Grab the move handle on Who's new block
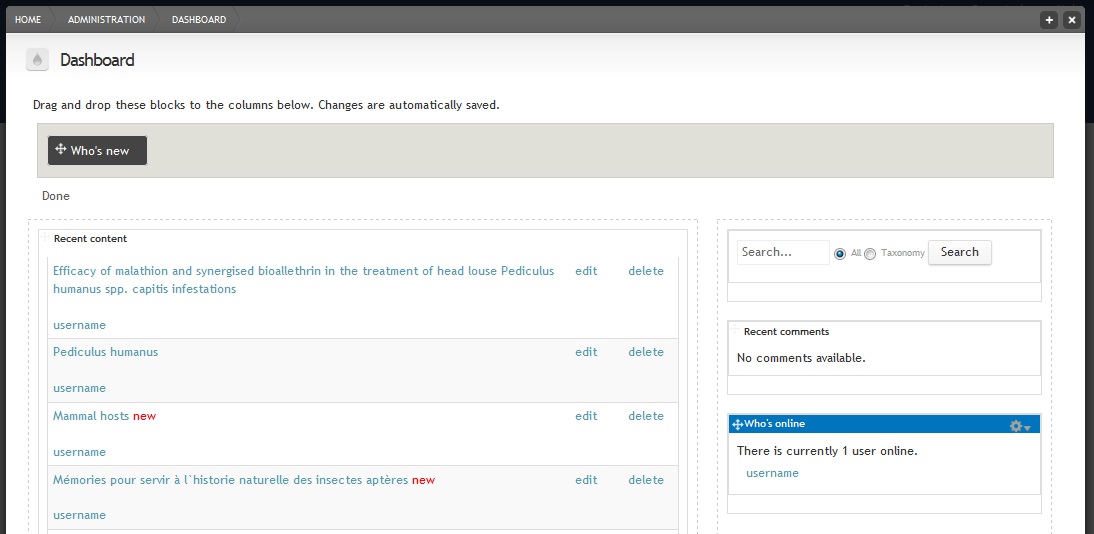Viewport: 1094px width, 534px height. click(61, 149)
